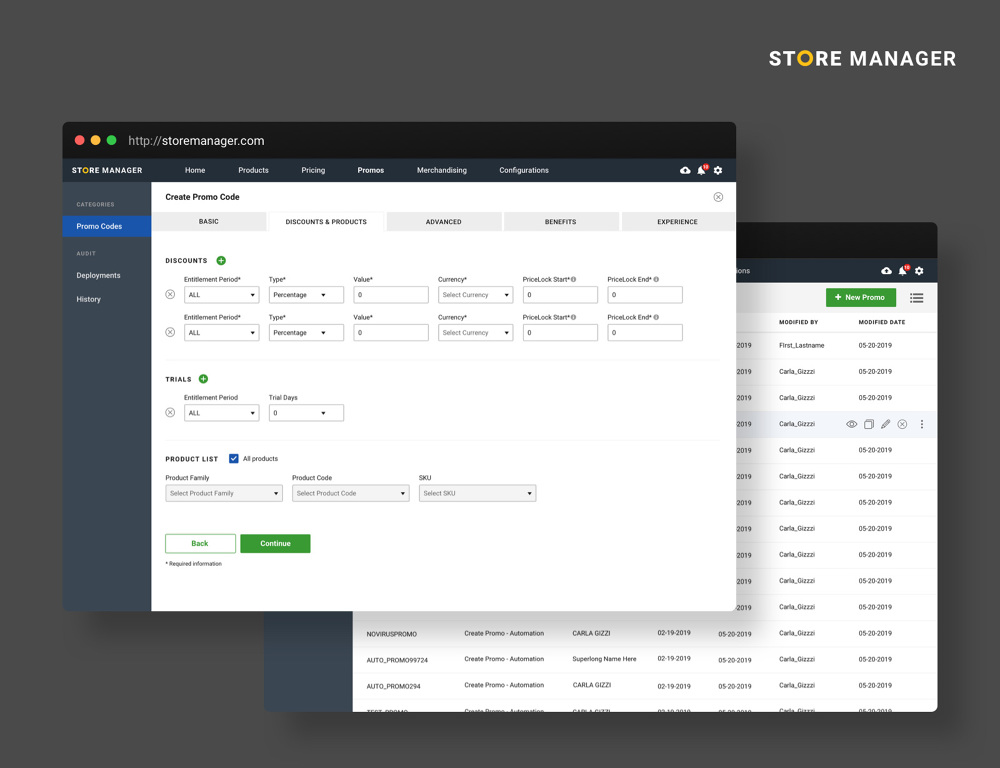The image size is (1000, 768).
Task: Open settings gear in front window
Action: coord(718,170)
